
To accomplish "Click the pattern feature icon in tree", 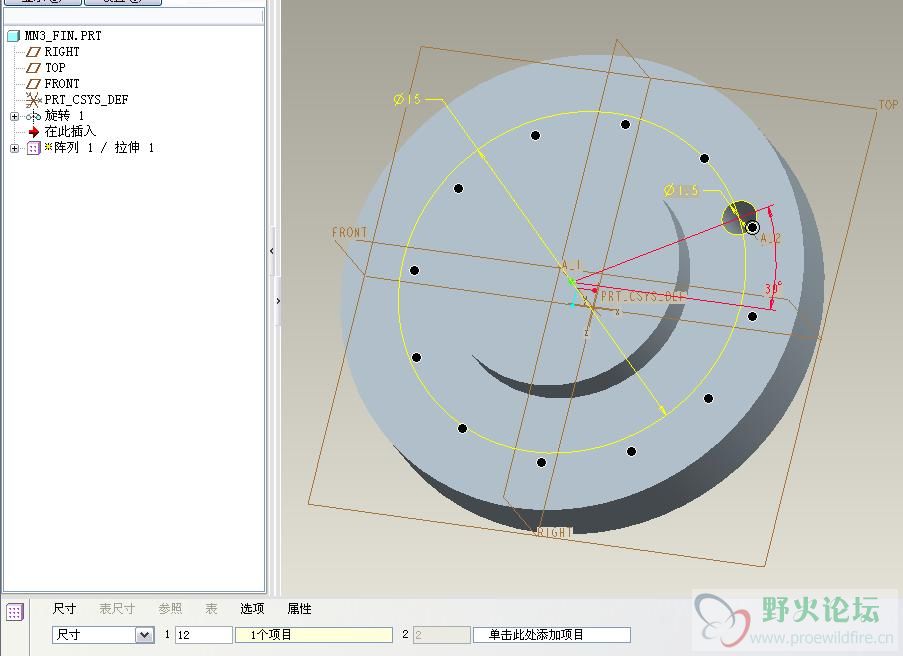I will point(33,149).
